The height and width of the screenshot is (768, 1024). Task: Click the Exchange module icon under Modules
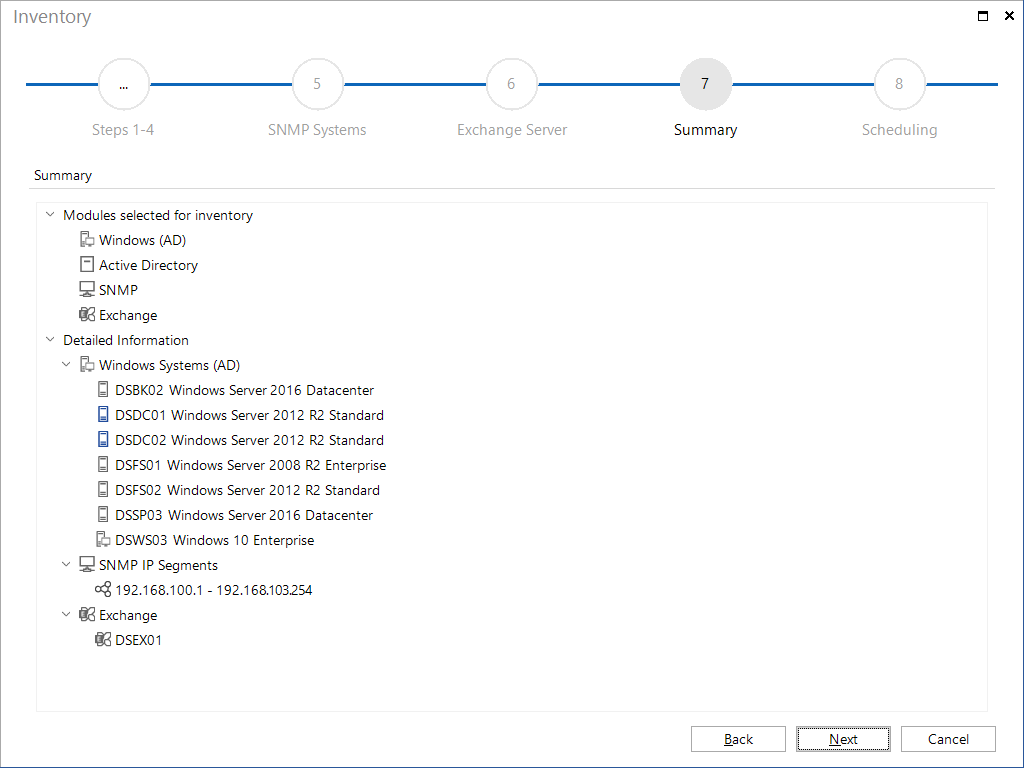click(87, 315)
